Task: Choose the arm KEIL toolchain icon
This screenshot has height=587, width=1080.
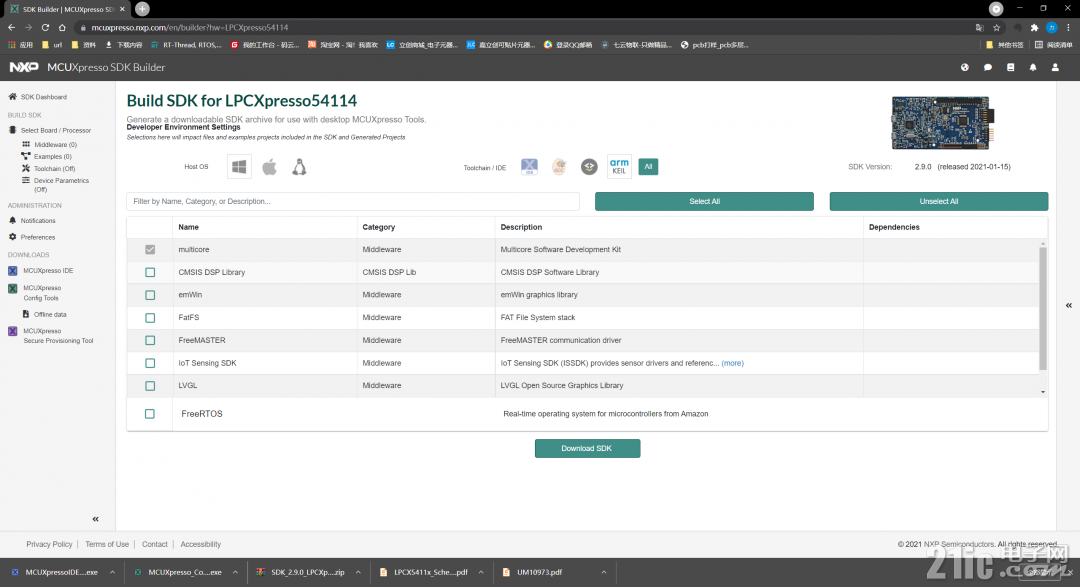Action: (x=619, y=167)
